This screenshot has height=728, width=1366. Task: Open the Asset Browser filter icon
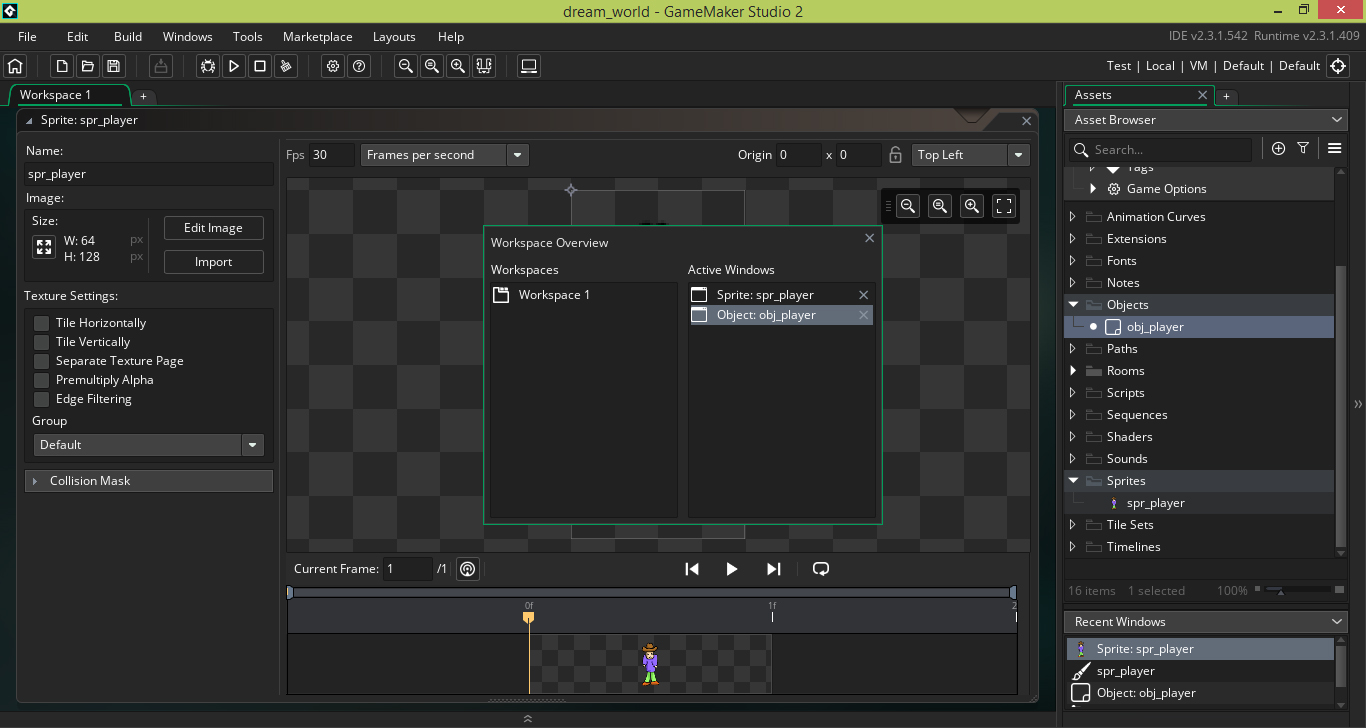coord(1303,148)
